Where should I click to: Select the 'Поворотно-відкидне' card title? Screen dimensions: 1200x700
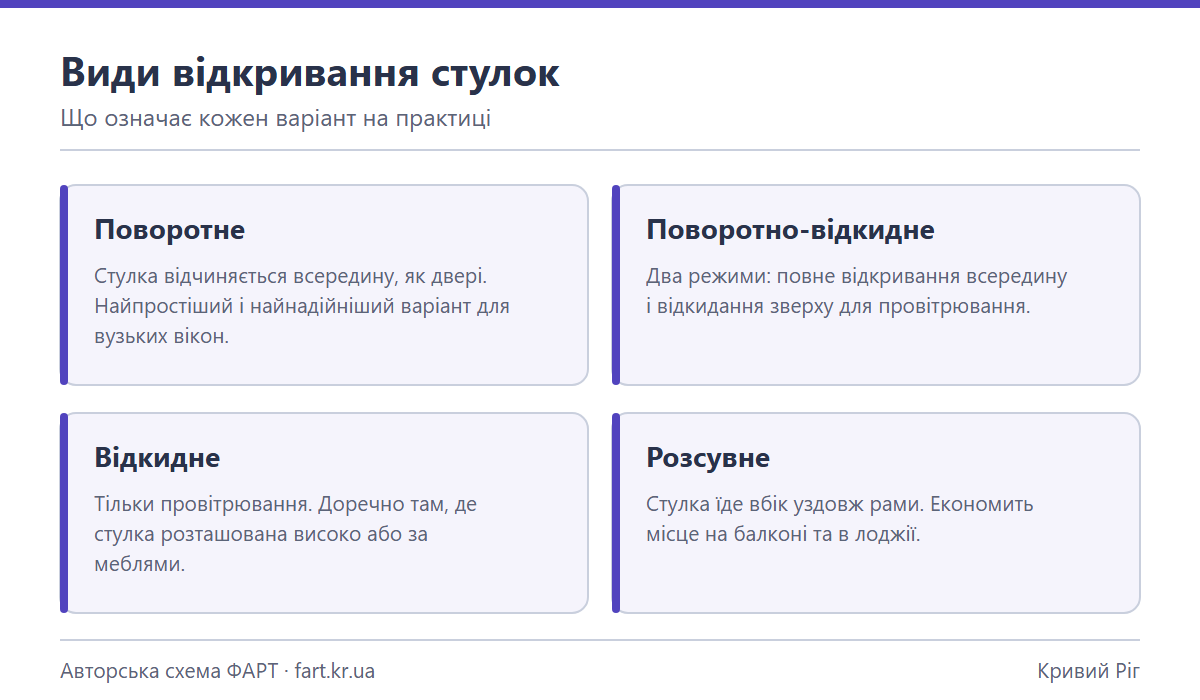click(x=790, y=230)
